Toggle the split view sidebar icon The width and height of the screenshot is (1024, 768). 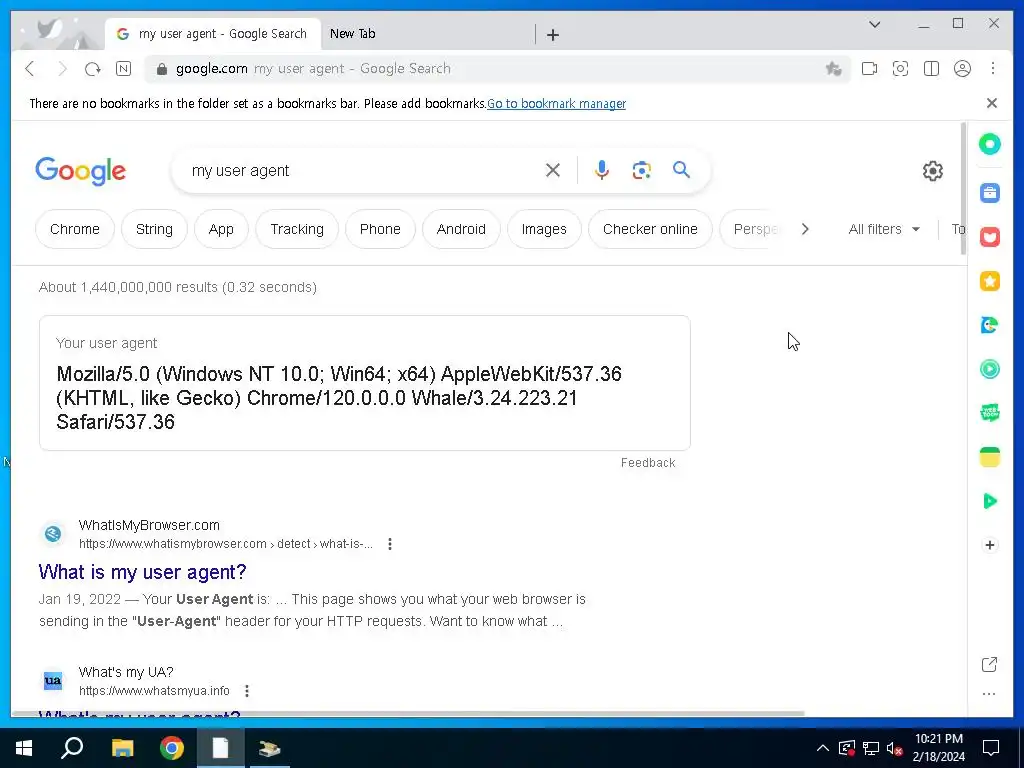click(x=931, y=69)
